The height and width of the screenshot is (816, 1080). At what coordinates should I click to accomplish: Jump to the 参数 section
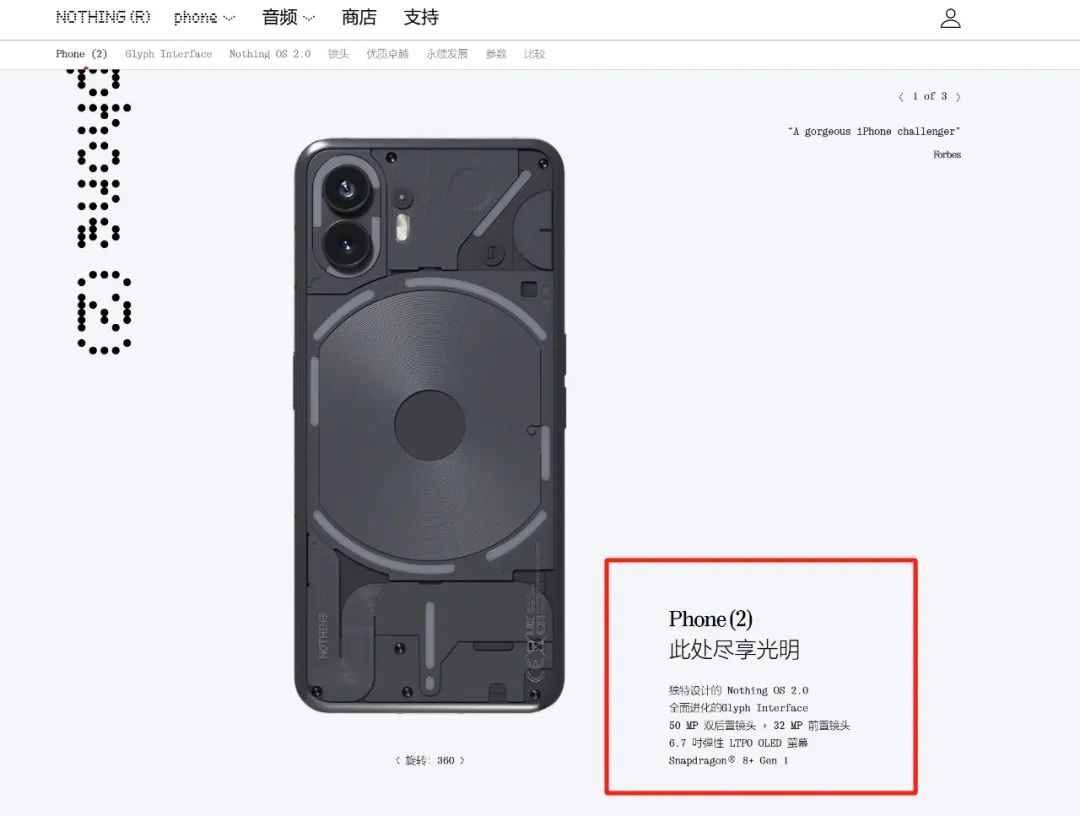click(495, 54)
